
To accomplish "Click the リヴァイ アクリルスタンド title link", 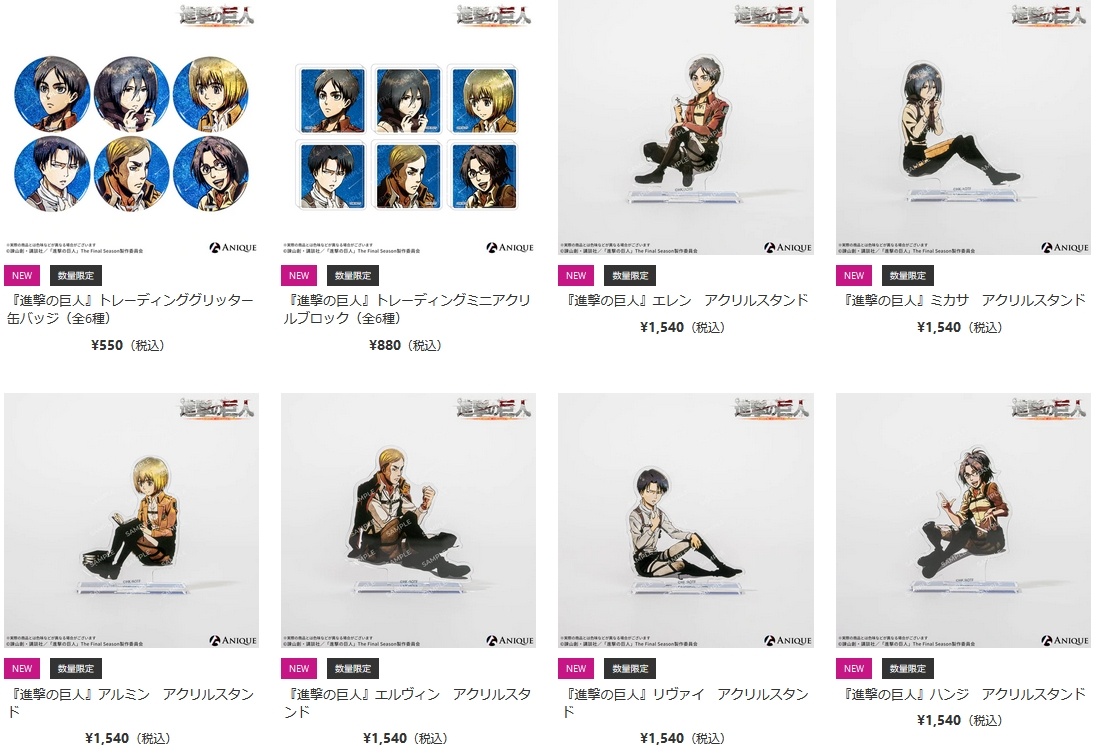I will click(x=686, y=703).
